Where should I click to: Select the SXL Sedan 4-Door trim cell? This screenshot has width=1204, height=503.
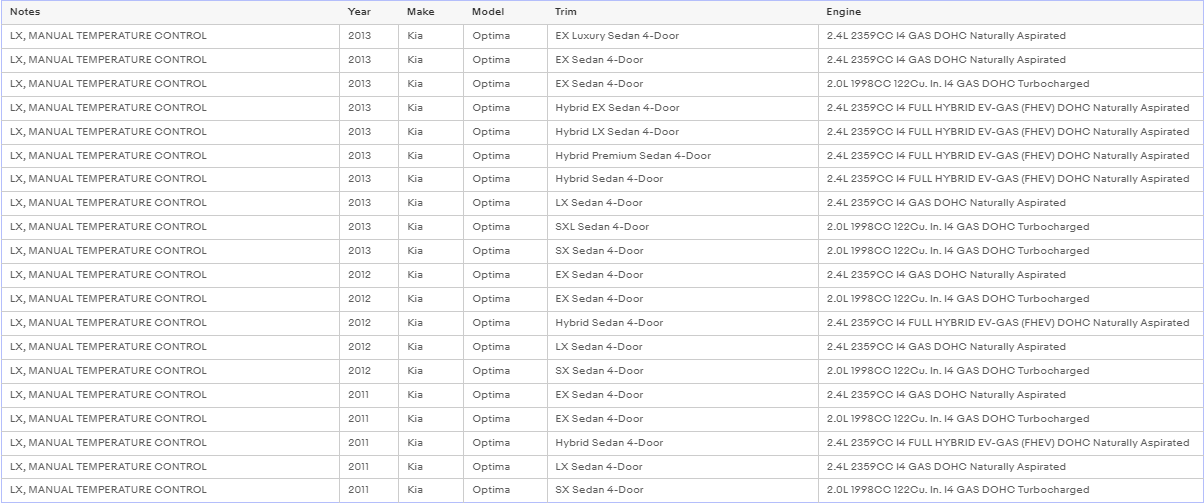click(682, 227)
